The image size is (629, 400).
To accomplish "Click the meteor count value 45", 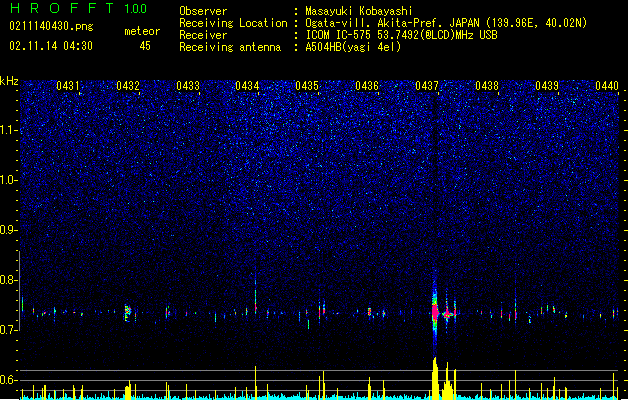I will [145, 46].
